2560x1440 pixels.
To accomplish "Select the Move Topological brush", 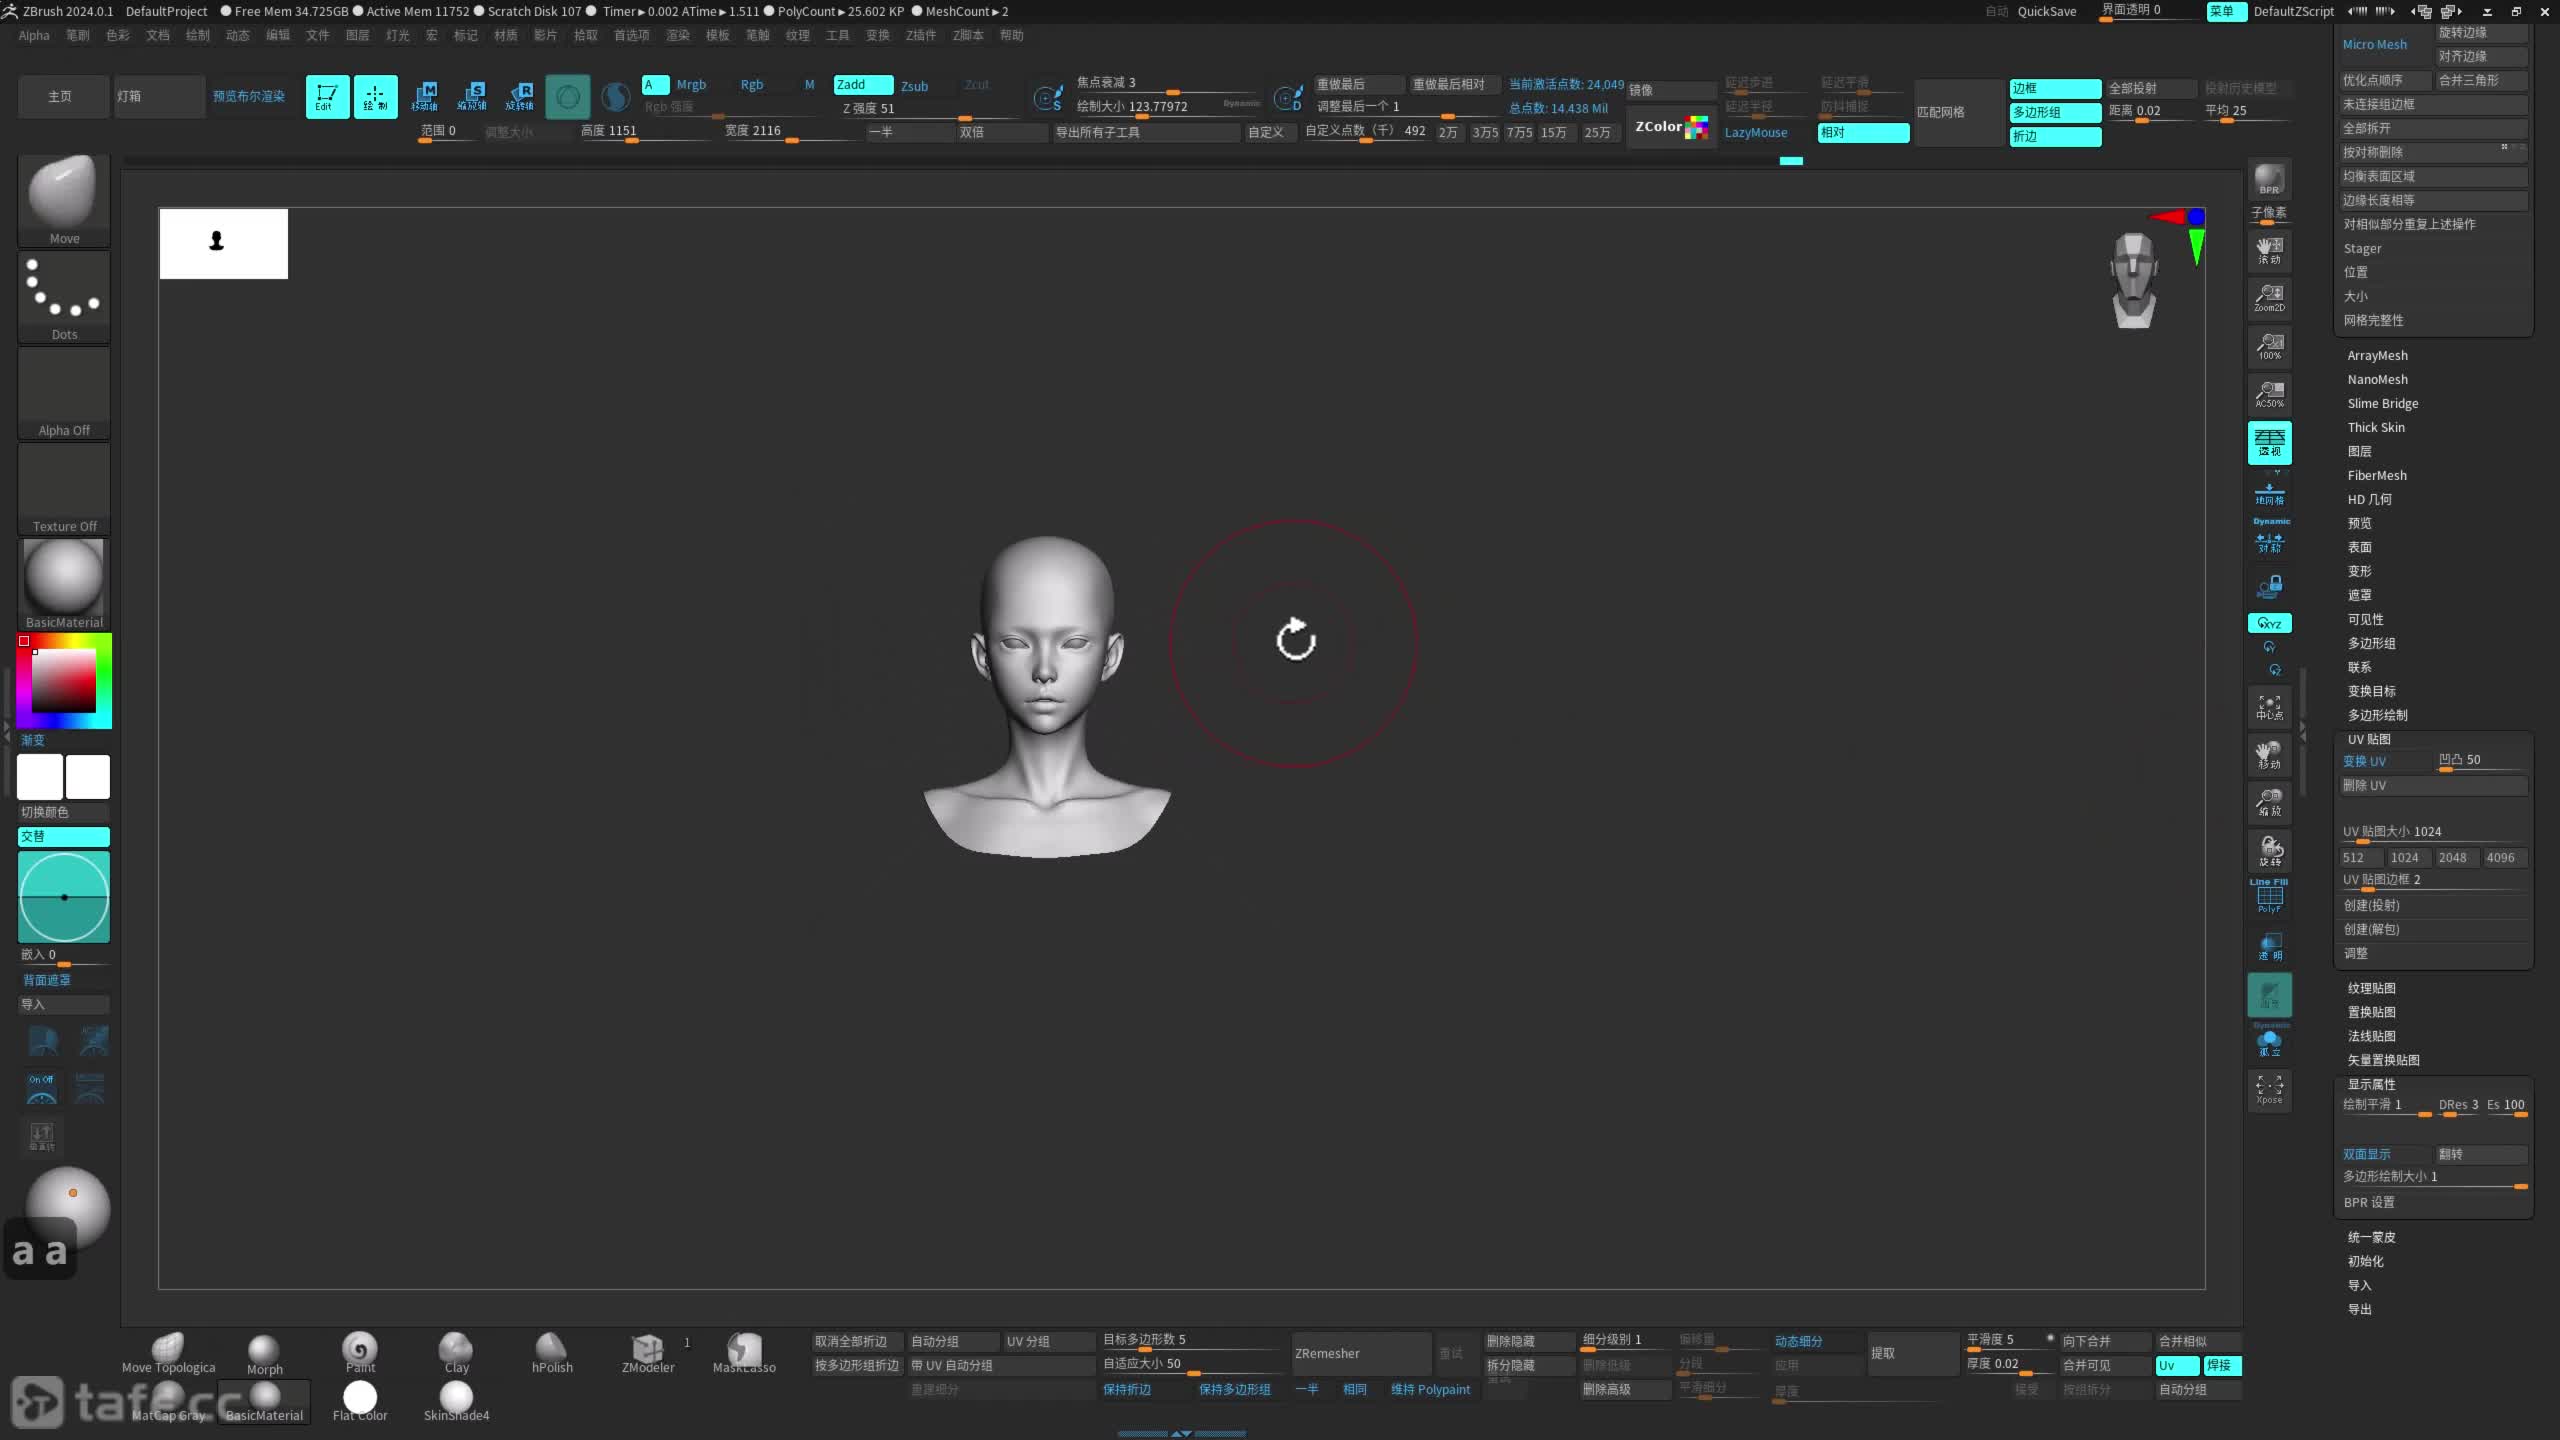I will tap(168, 1353).
